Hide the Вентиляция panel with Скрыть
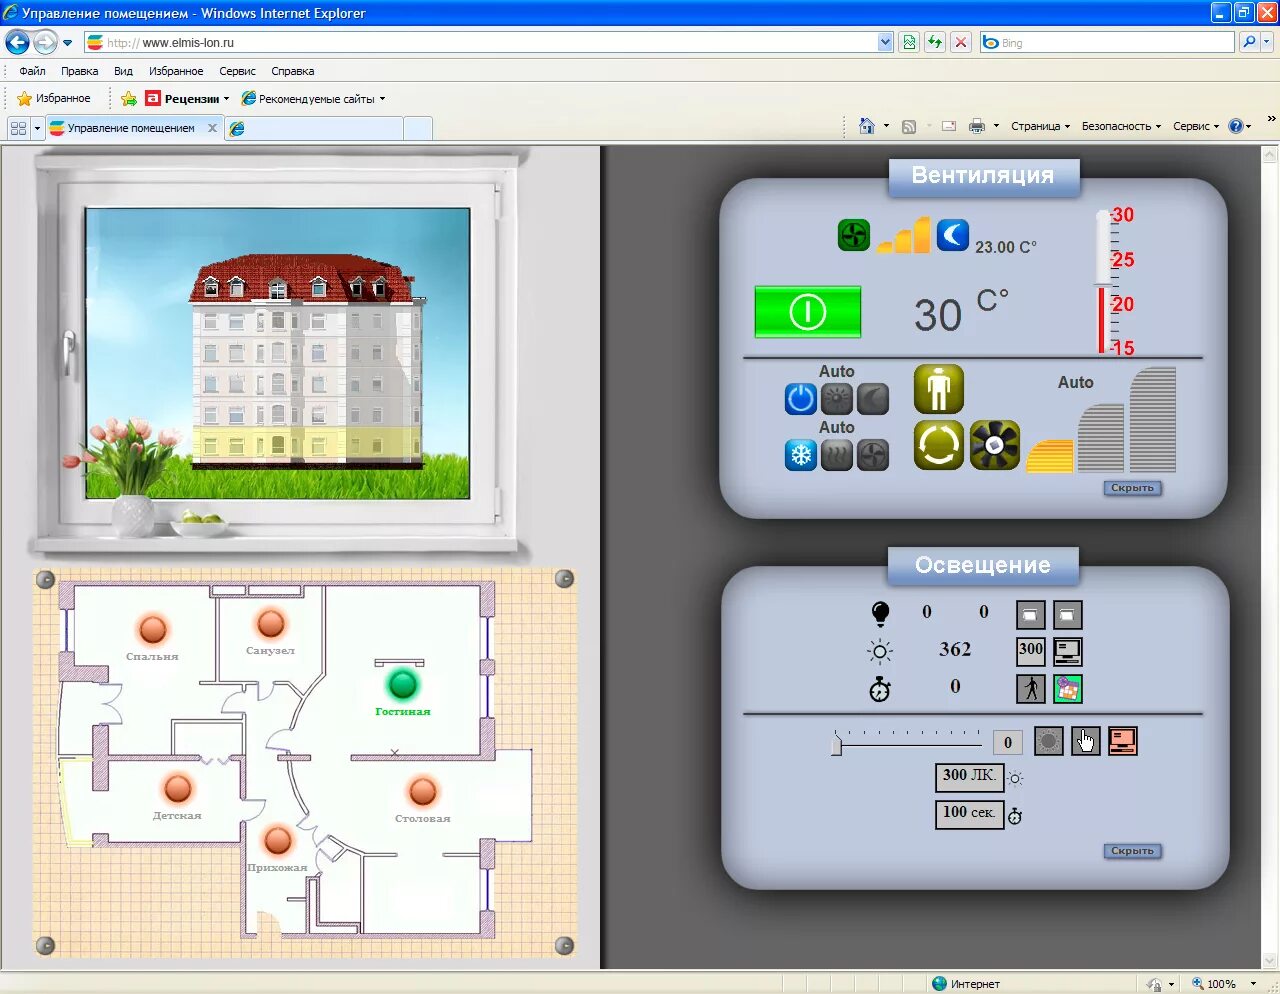This screenshot has width=1280, height=994. (1132, 488)
